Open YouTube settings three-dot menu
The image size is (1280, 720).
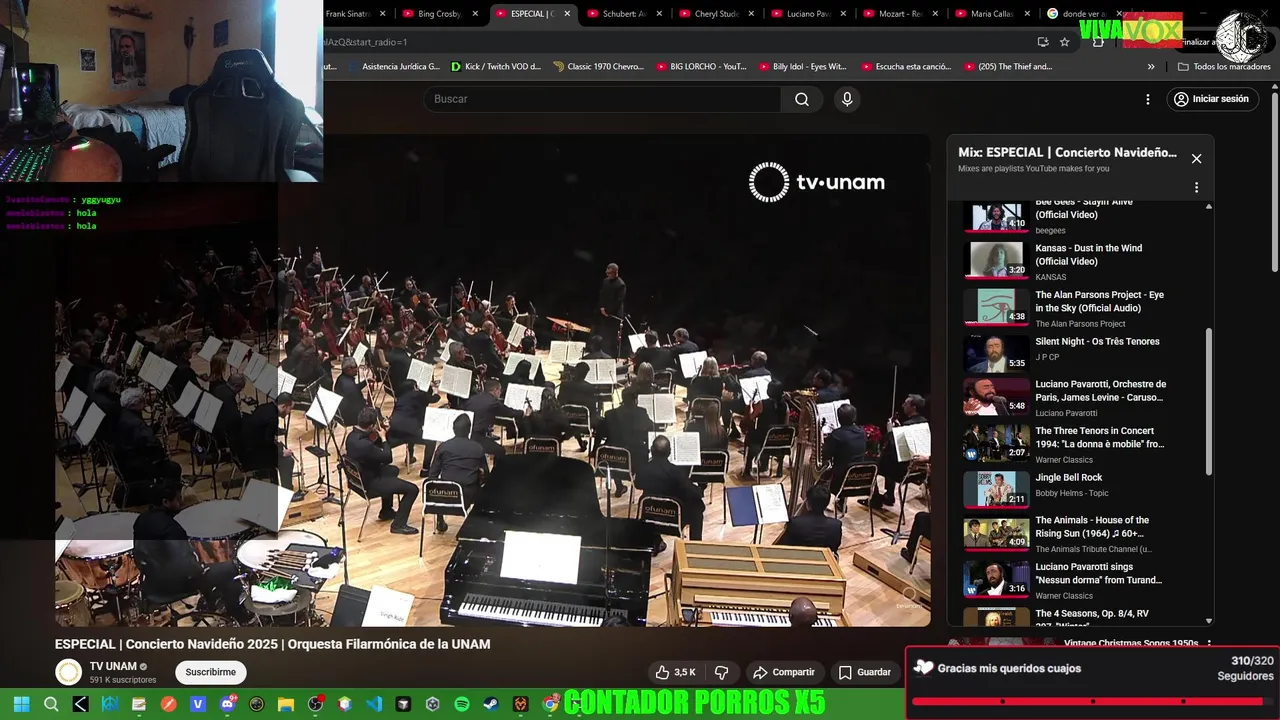[1148, 99]
